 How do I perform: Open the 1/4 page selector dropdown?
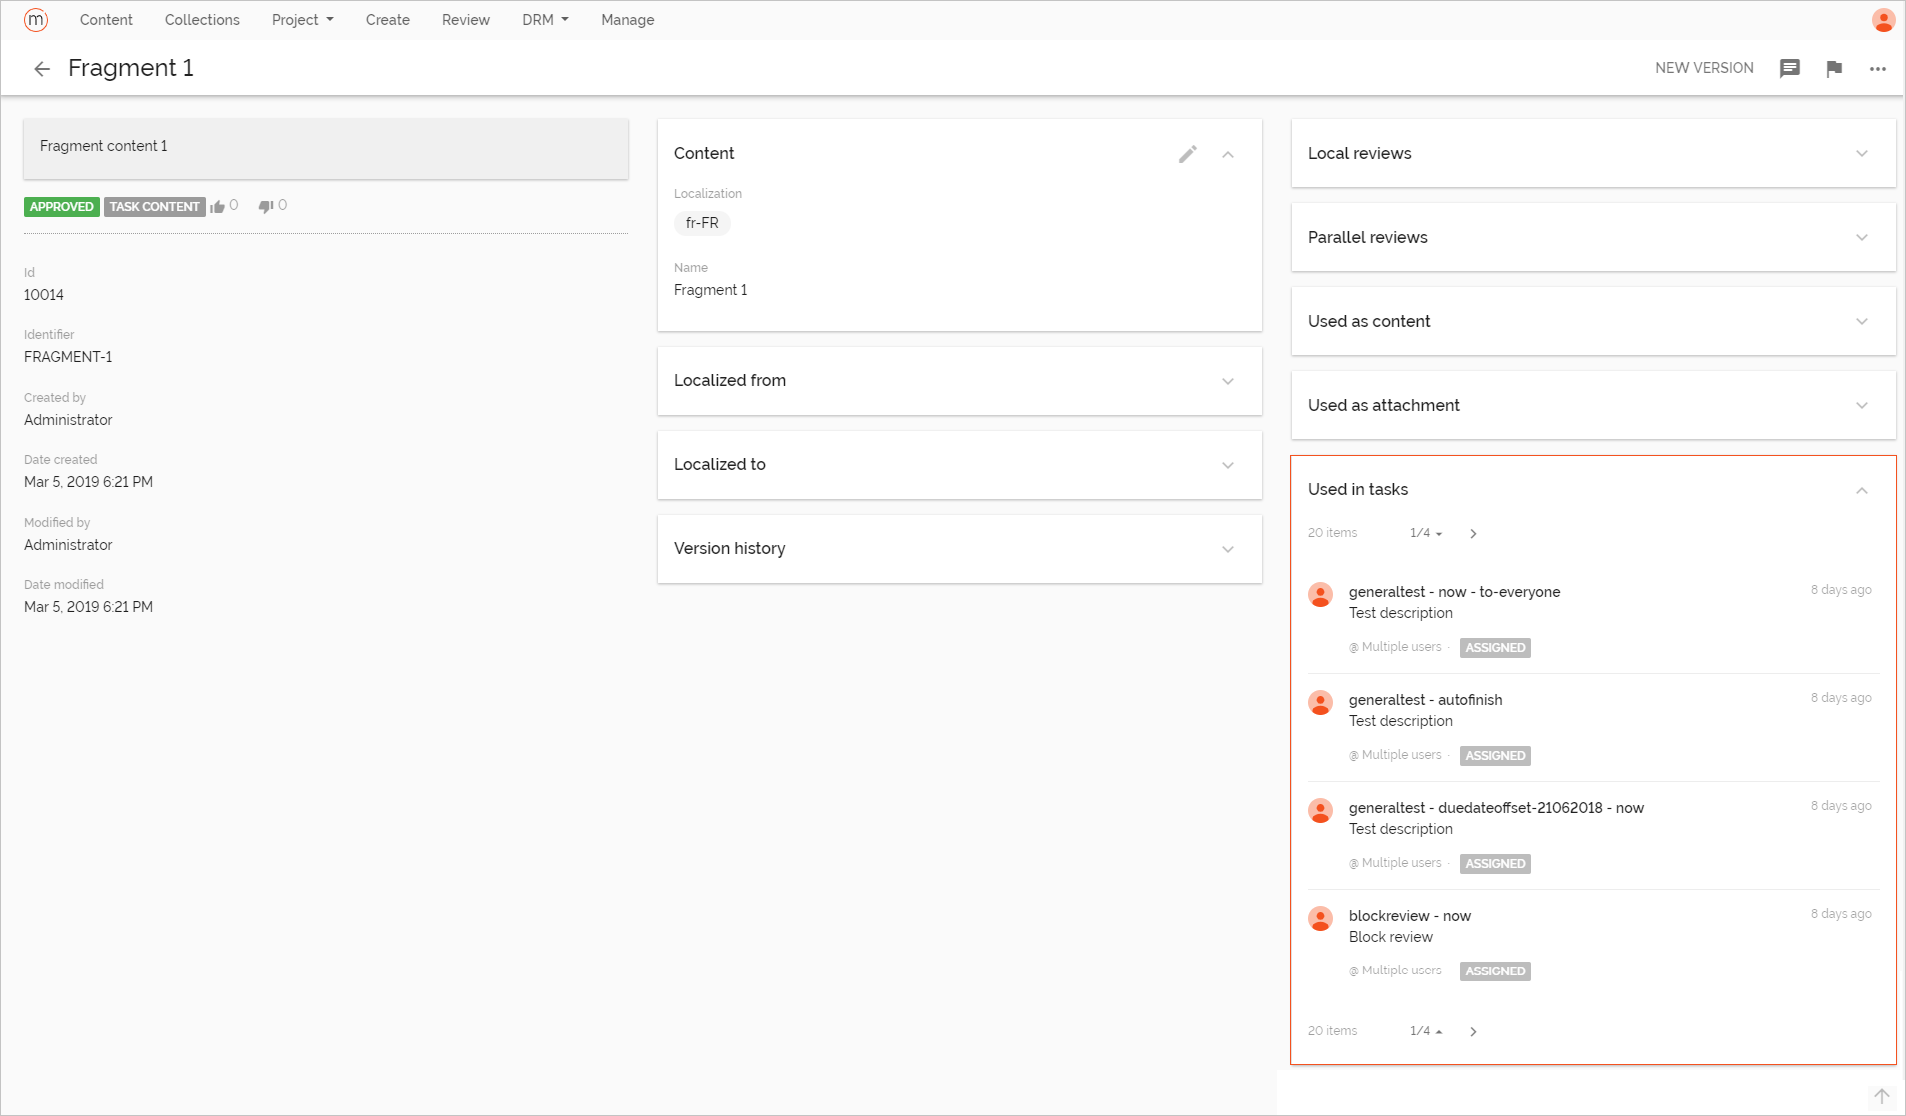point(1424,533)
